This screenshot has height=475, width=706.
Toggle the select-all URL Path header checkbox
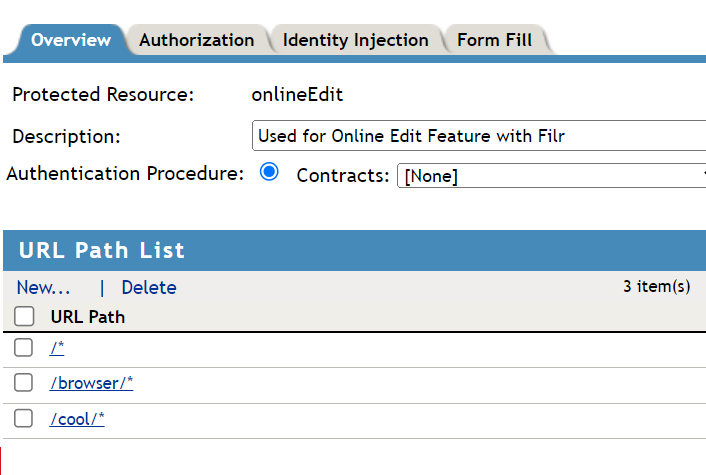tap(24, 317)
